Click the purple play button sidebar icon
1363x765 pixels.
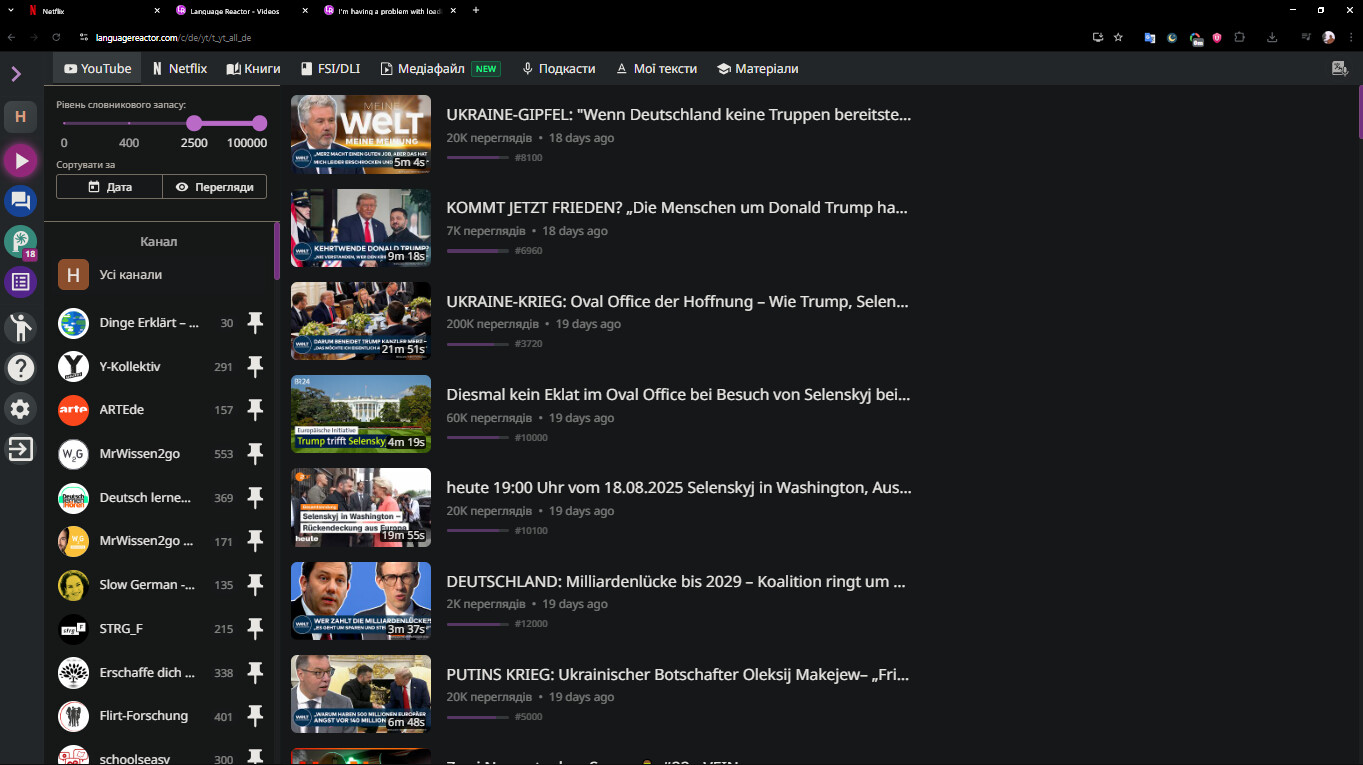tap(20, 160)
